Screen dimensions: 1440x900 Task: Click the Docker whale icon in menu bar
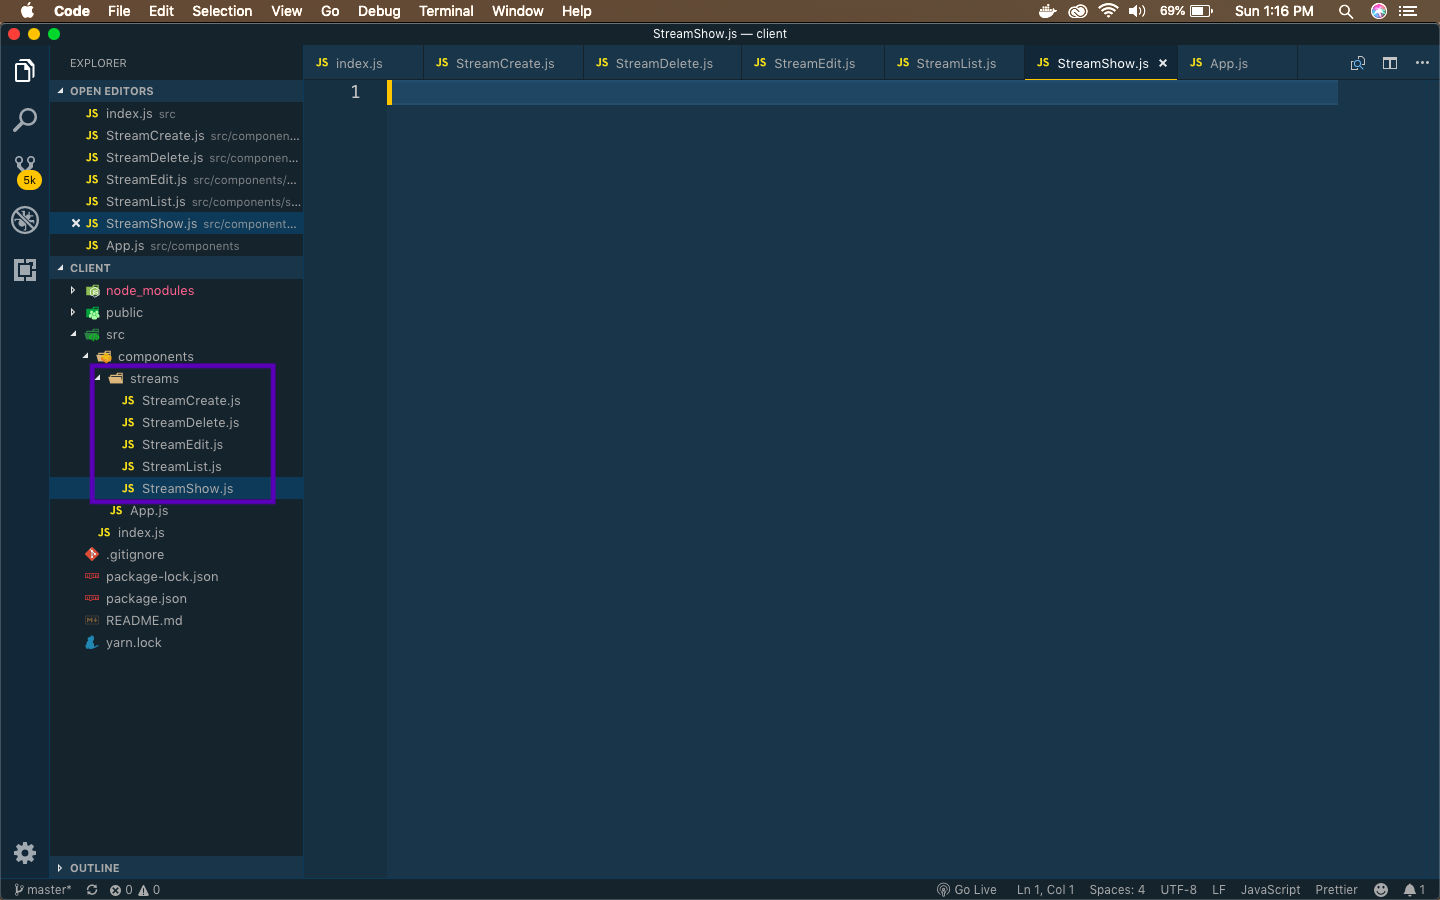tap(1047, 11)
